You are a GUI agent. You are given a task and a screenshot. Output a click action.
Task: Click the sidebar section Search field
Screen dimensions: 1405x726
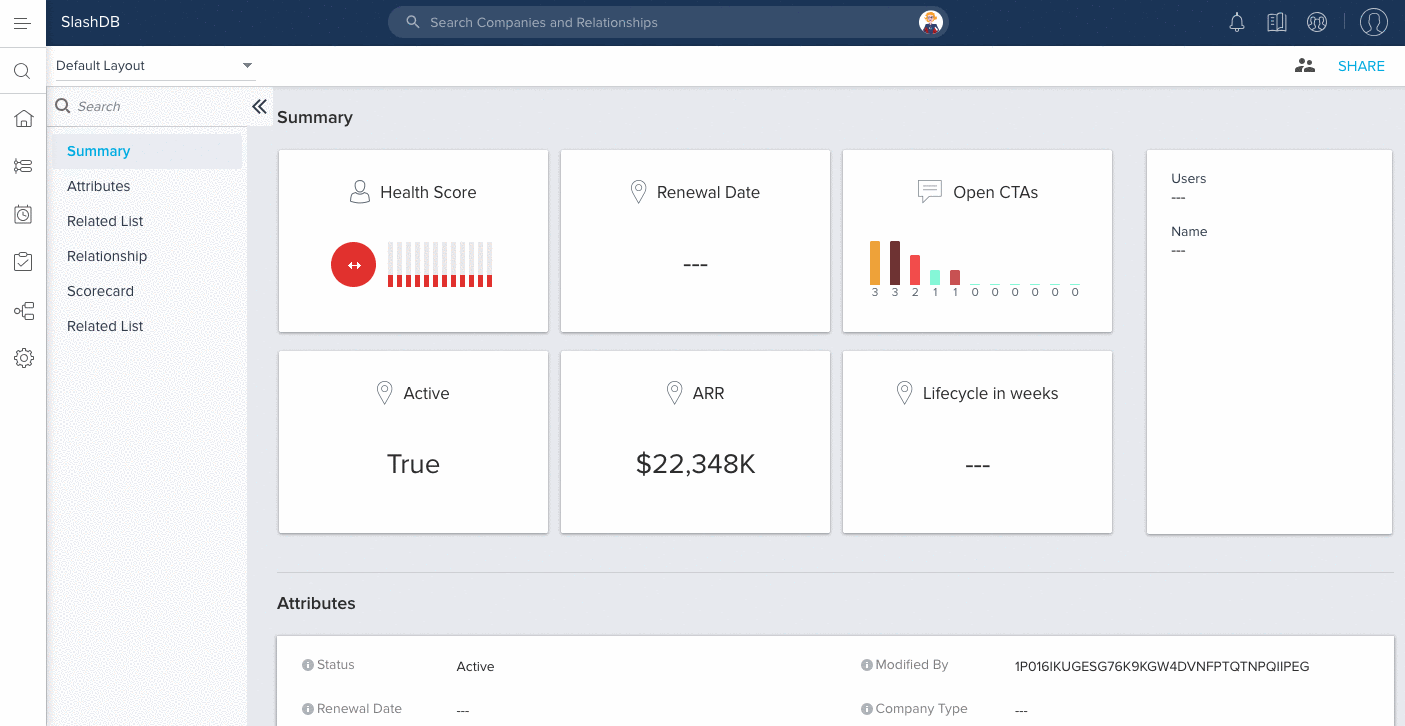[150, 106]
